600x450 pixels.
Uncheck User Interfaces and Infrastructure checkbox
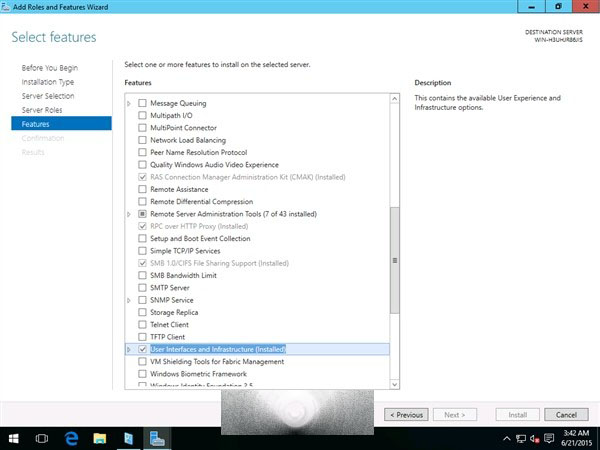(142, 349)
